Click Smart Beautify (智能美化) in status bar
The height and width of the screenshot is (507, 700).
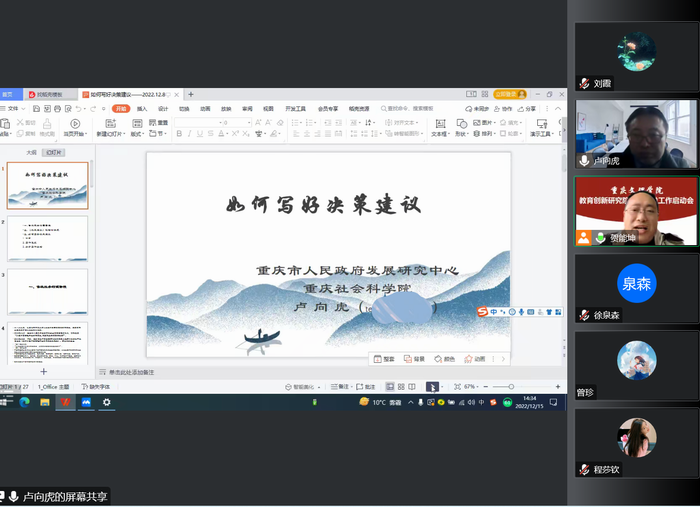pos(303,387)
